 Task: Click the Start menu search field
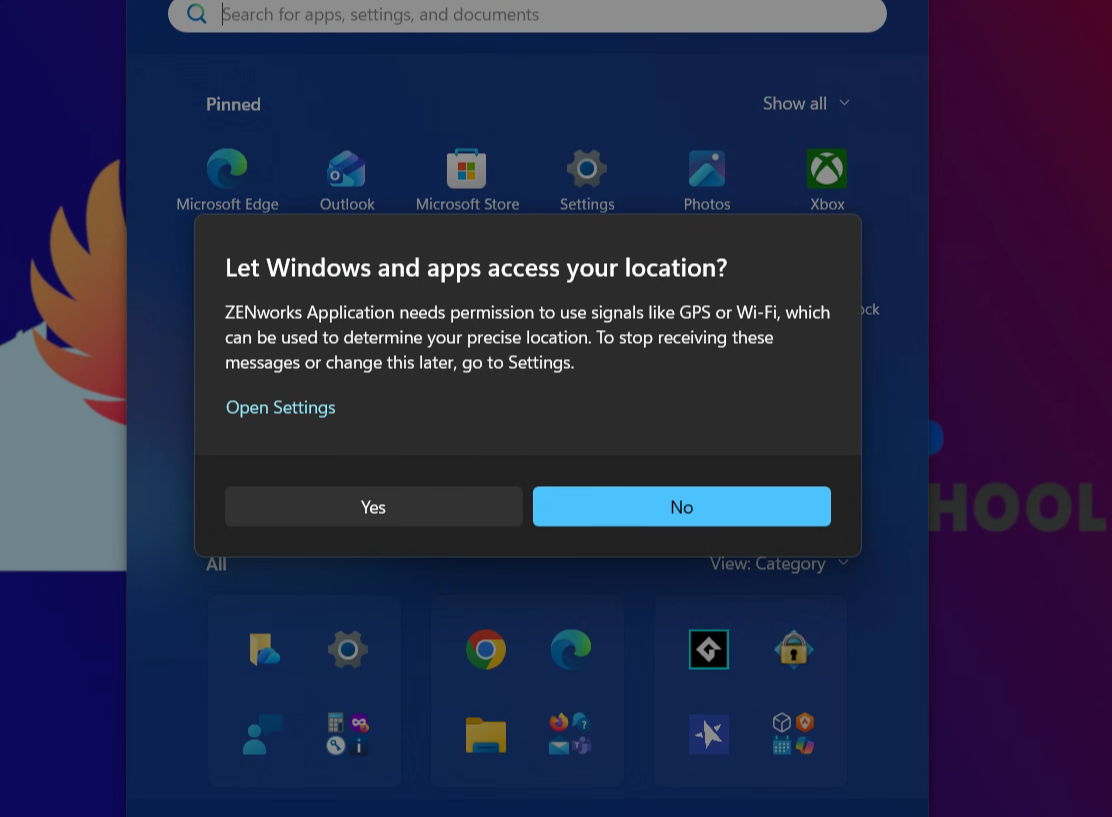pos(527,15)
